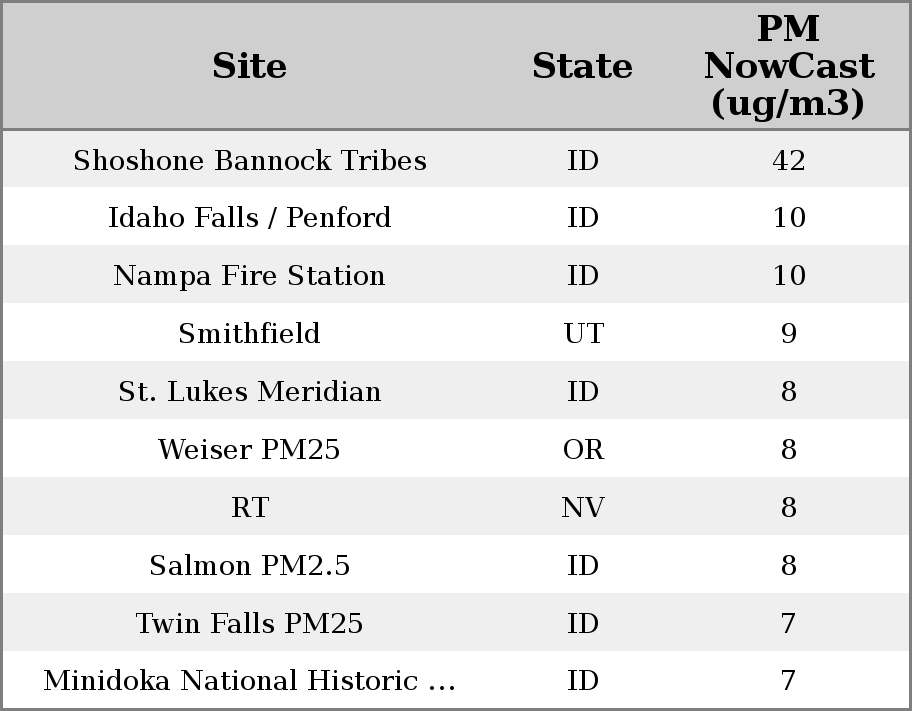Click the PM value 42 cell

789,161
